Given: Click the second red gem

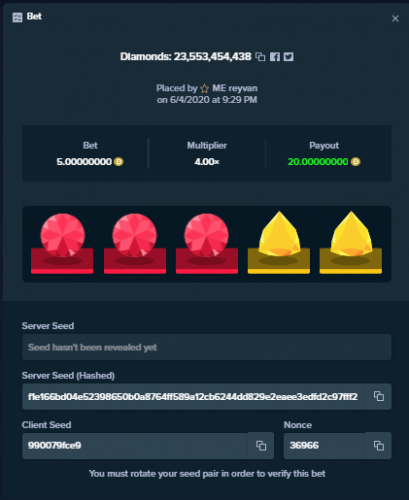Looking at the screenshot, I should tap(134, 236).
